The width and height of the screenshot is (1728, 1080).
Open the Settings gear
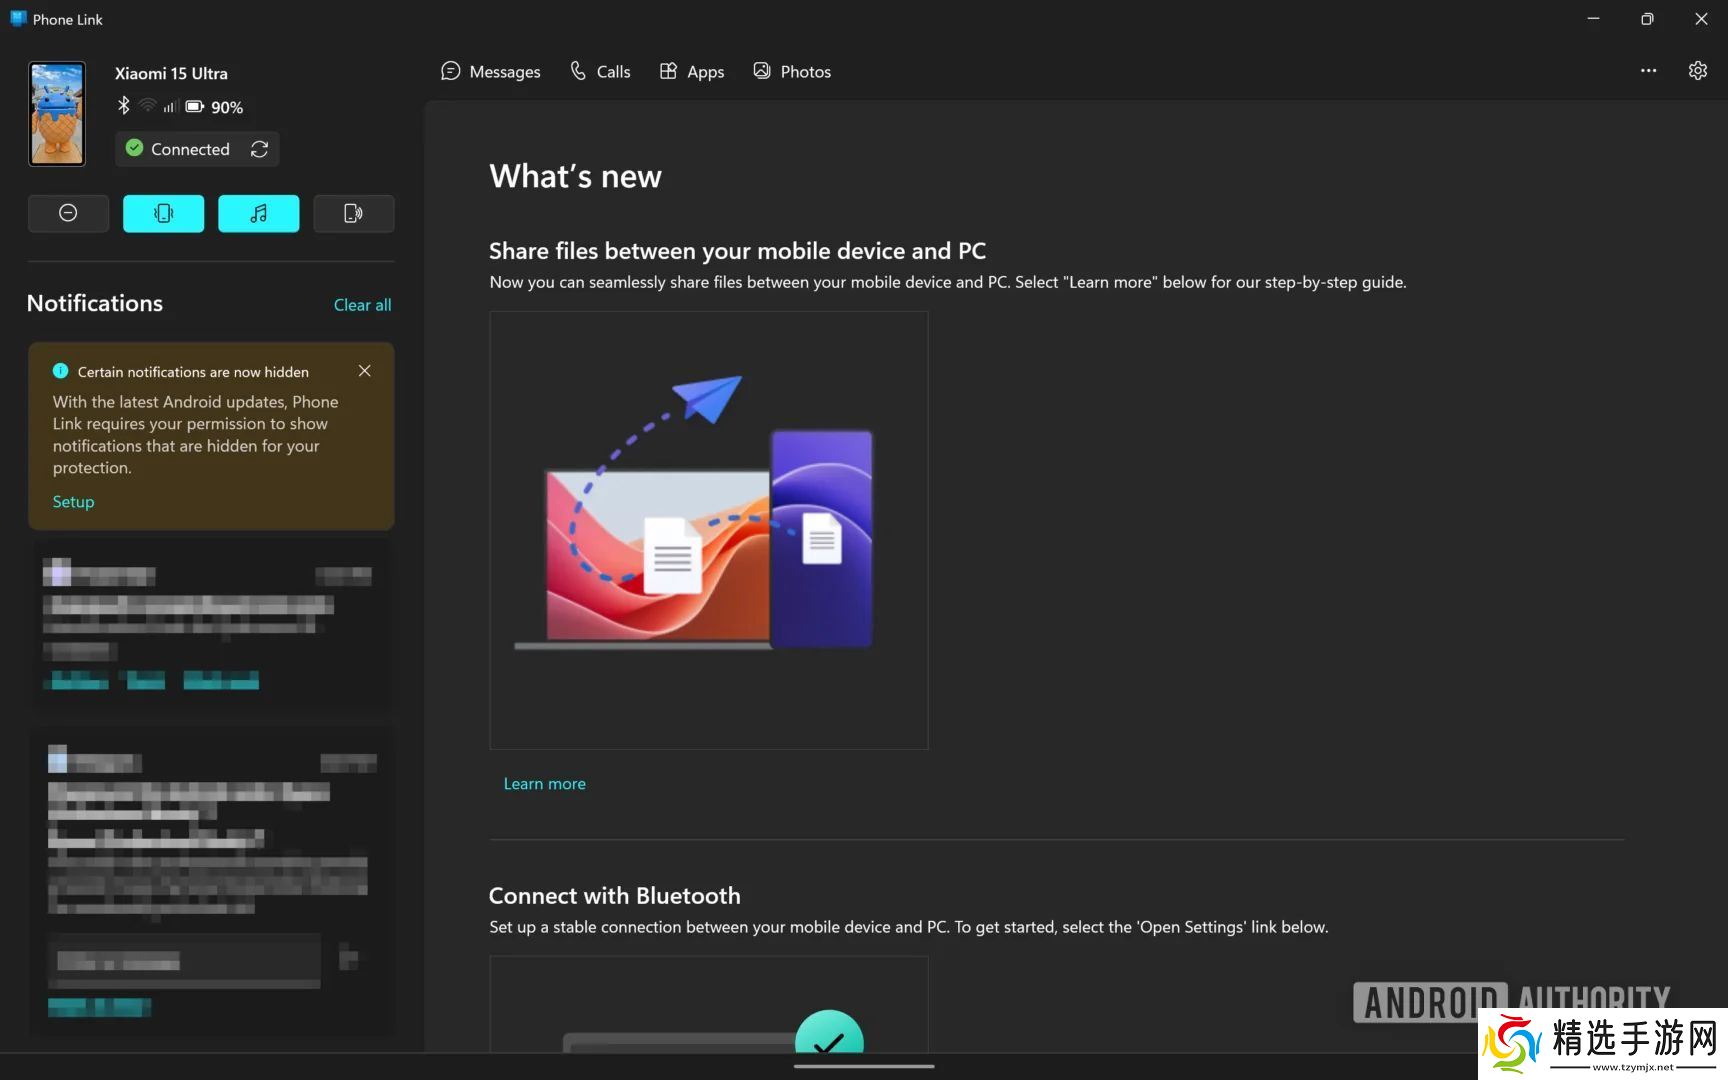pos(1697,71)
